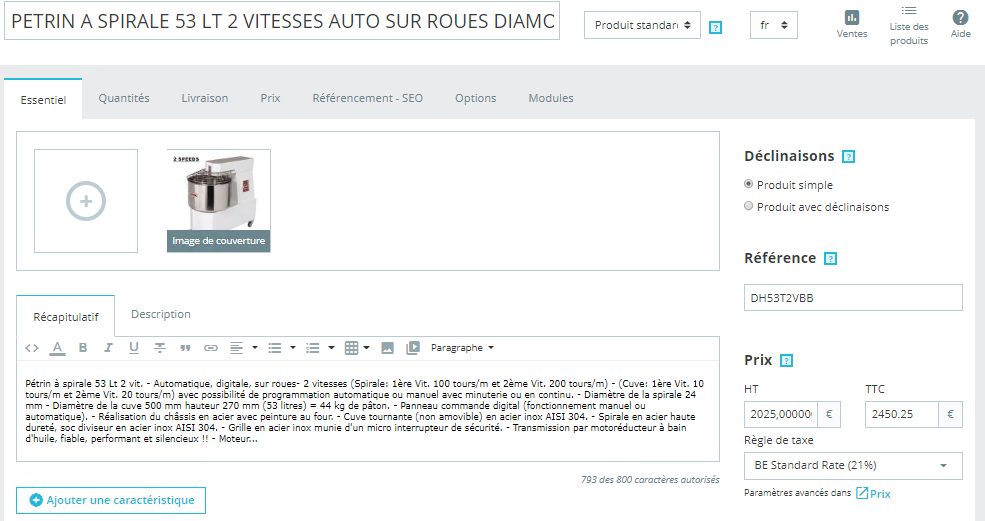
Task: Click the plus icon to add an image
Action: tap(86, 201)
